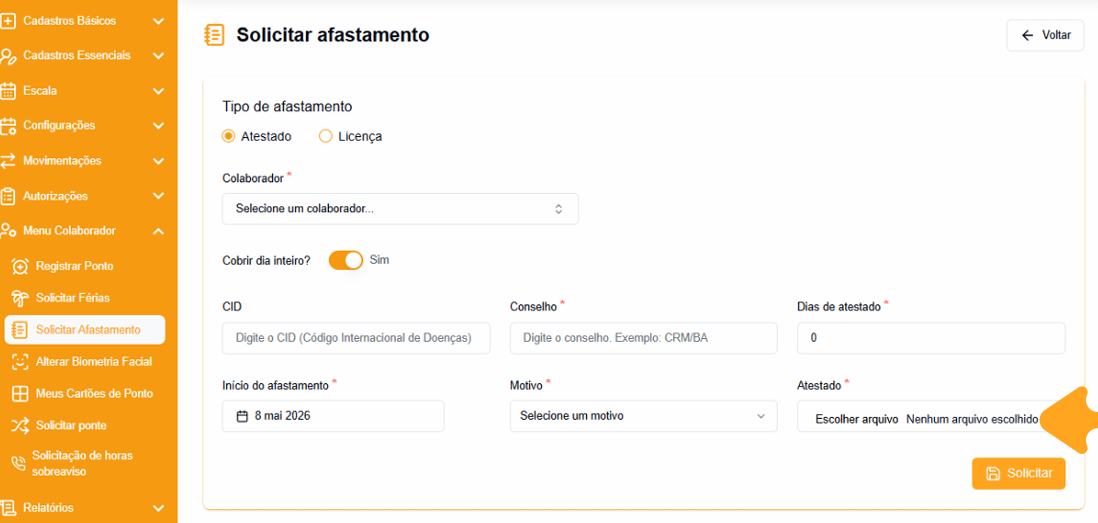Click the Tipo de afastamento heading
Viewport: 1098px width, 523px height.
coord(287,106)
